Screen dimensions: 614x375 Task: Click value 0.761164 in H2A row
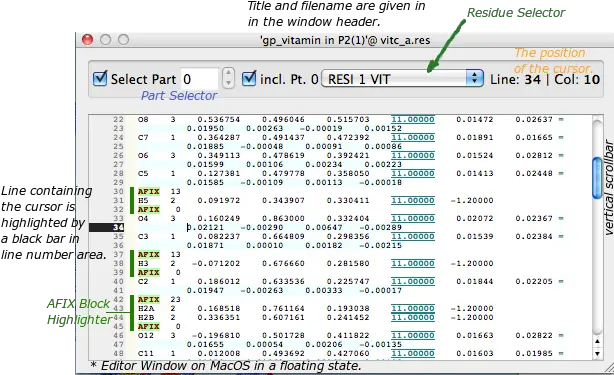pyautogui.click(x=283, y=308)
